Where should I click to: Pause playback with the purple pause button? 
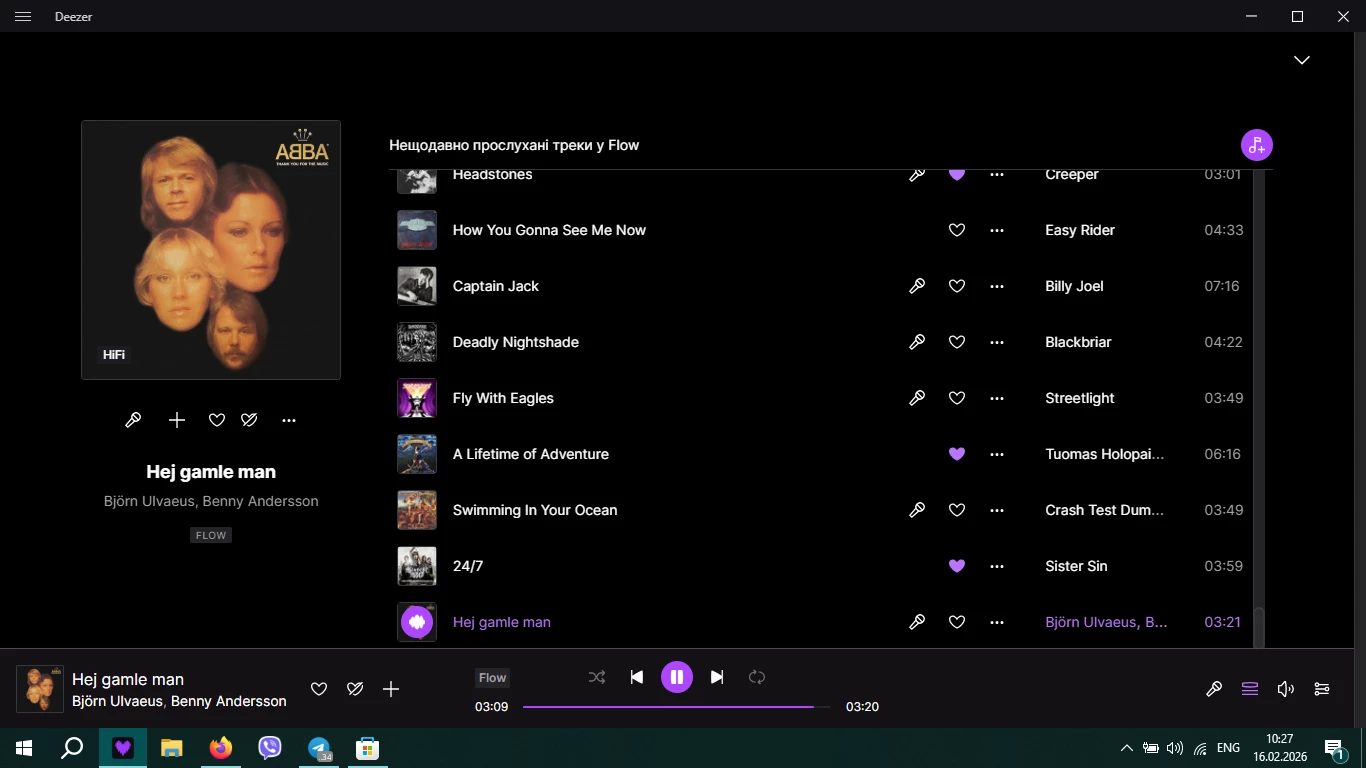click(x=677, y=677)
